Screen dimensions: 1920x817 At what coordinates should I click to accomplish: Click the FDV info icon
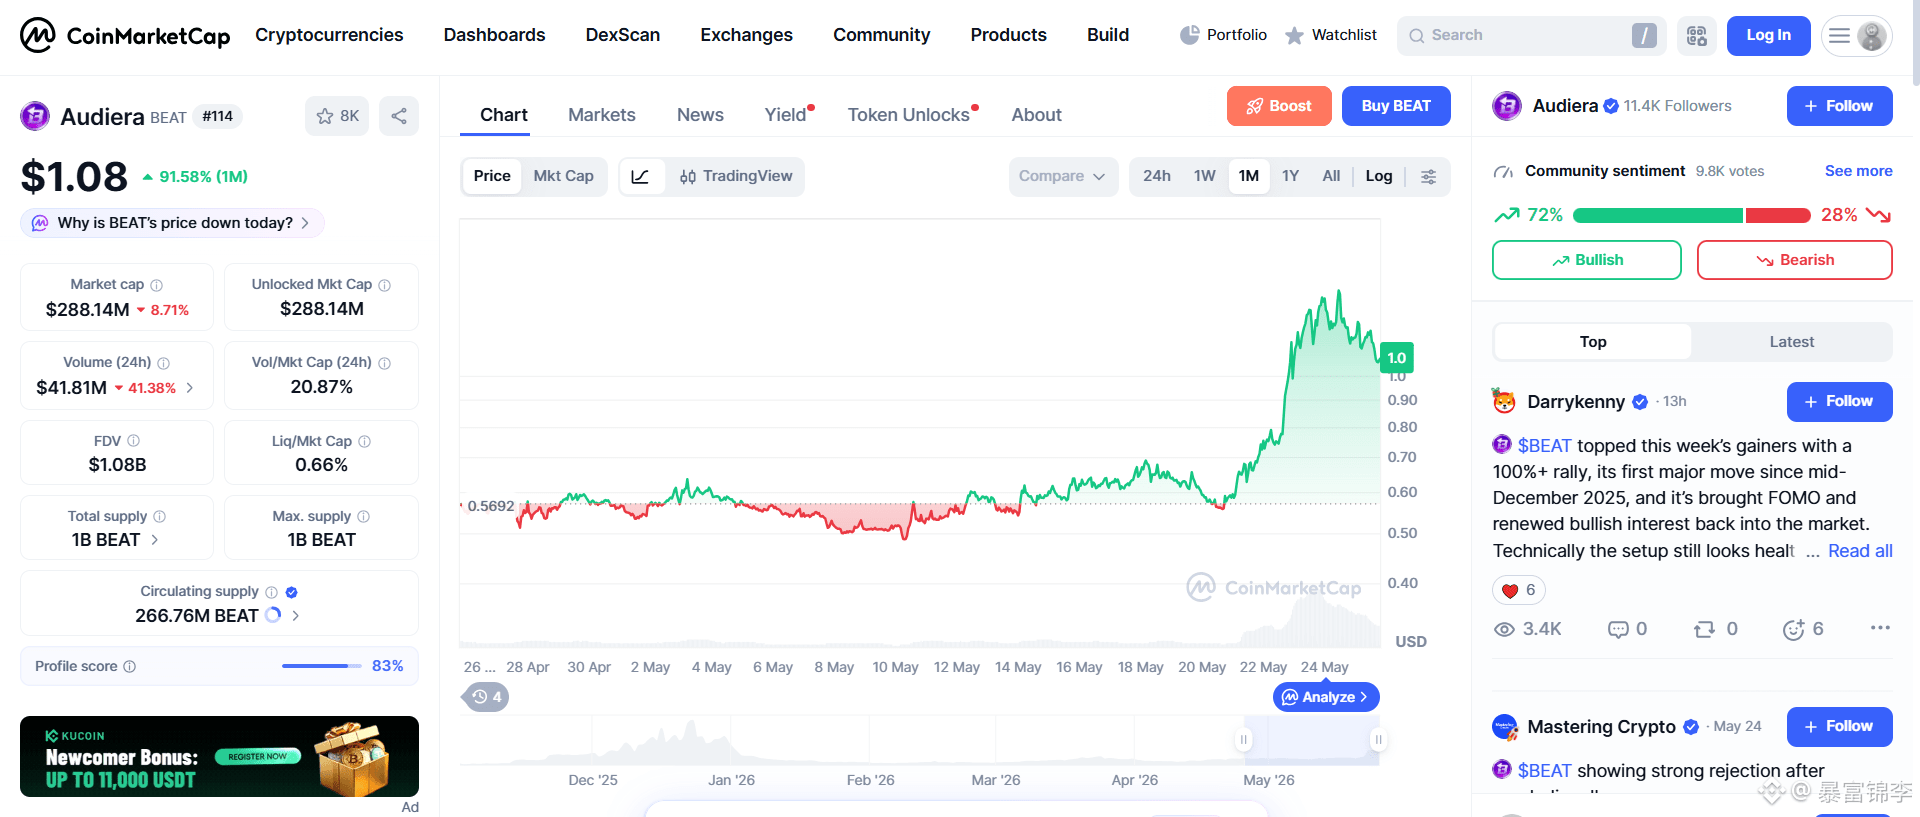click(134, 441)
